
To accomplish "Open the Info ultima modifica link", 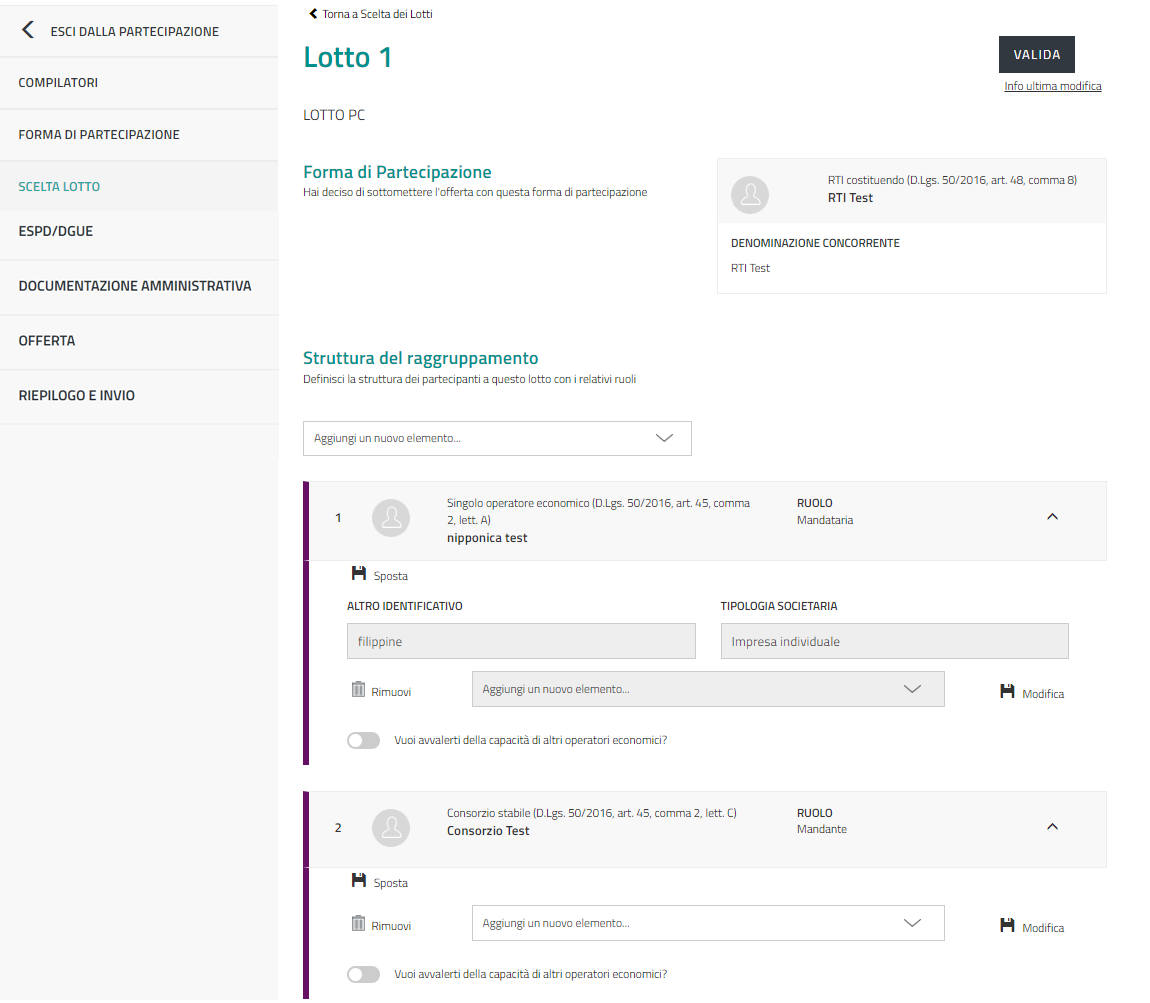I will (x=1052, y=86).
